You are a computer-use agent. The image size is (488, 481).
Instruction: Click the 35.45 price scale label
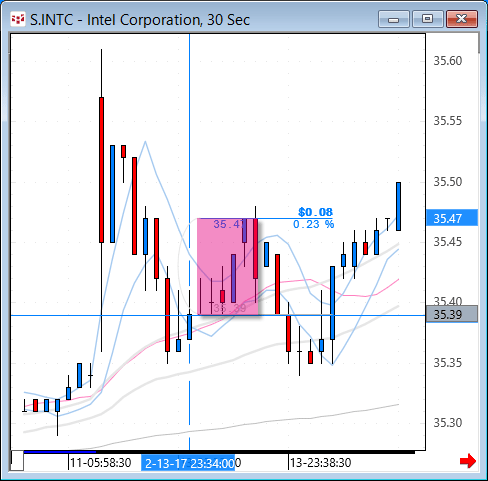pos(448,242)
